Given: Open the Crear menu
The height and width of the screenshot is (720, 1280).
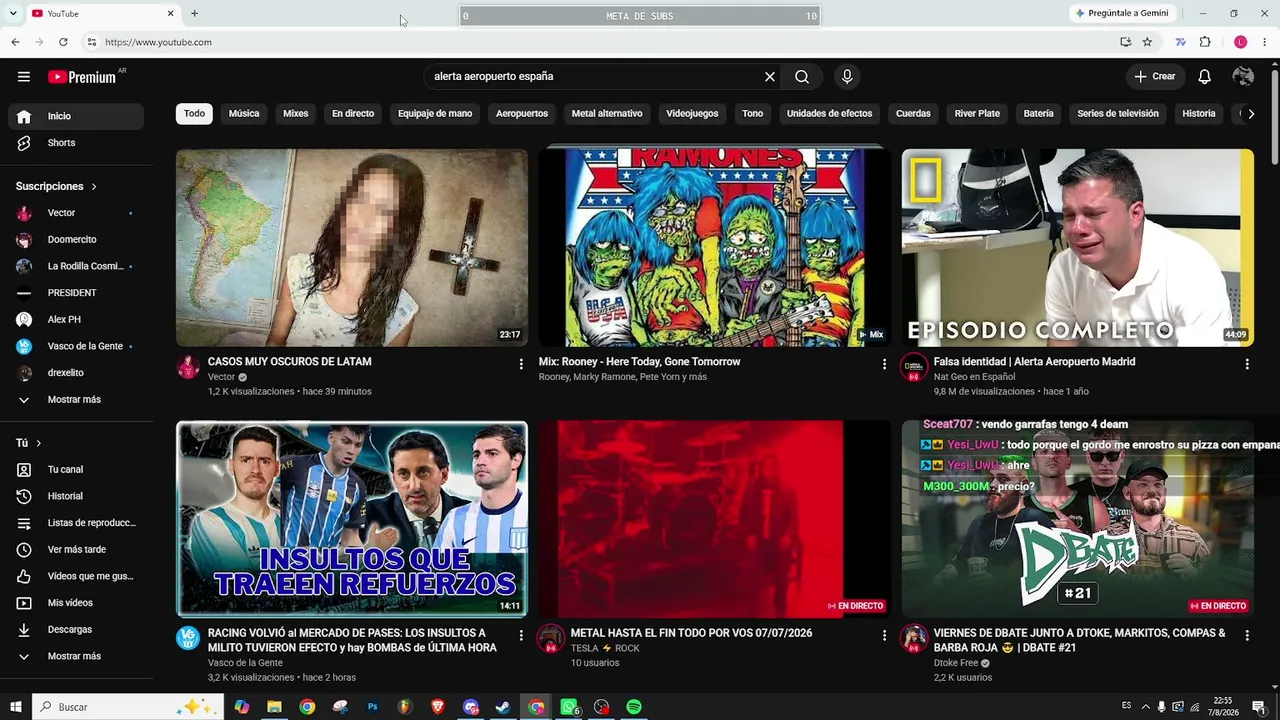Looking at the screenshot, I should point(1155,77).
